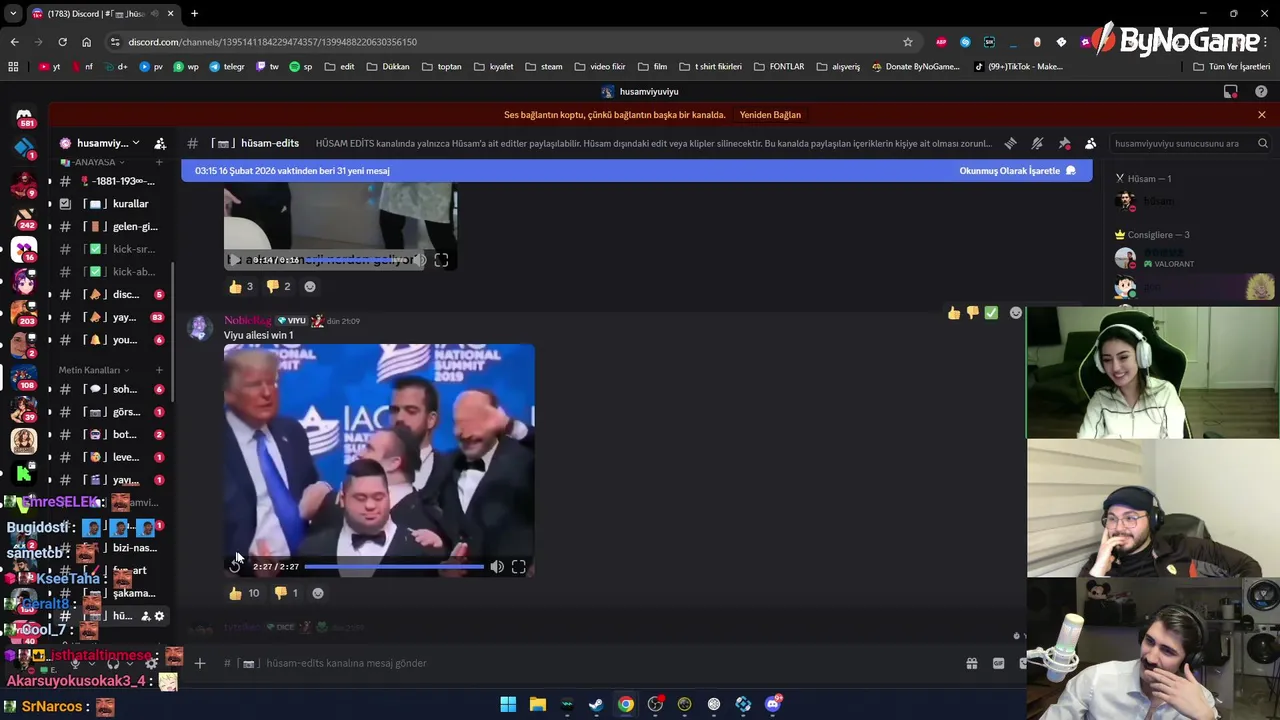This screenshot has height=720, width=1280.
Task: Toggle thumbs down reaction with 2
Action: [278, 287]
